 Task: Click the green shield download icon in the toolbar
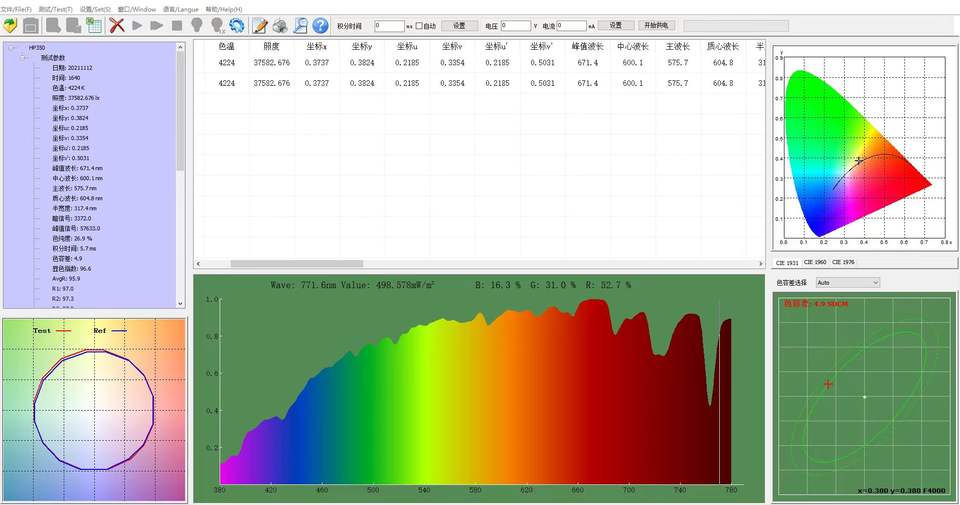[10, 26]
